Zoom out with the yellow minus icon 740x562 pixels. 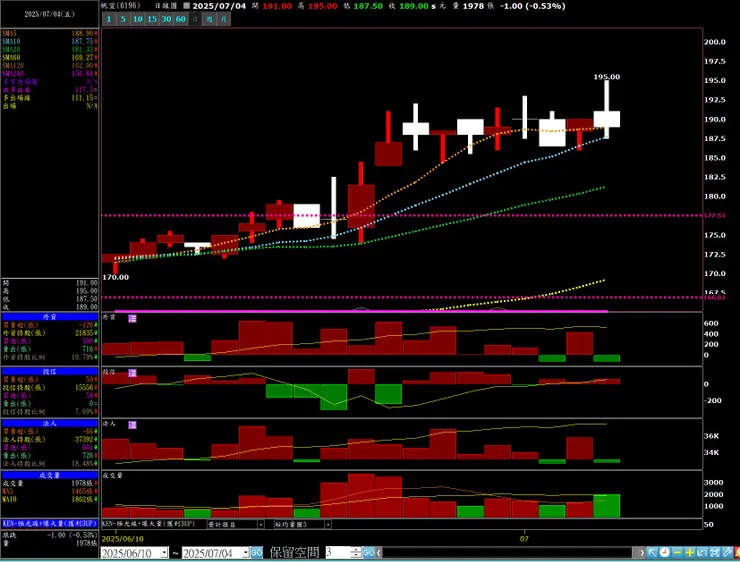tap(677, 552)
